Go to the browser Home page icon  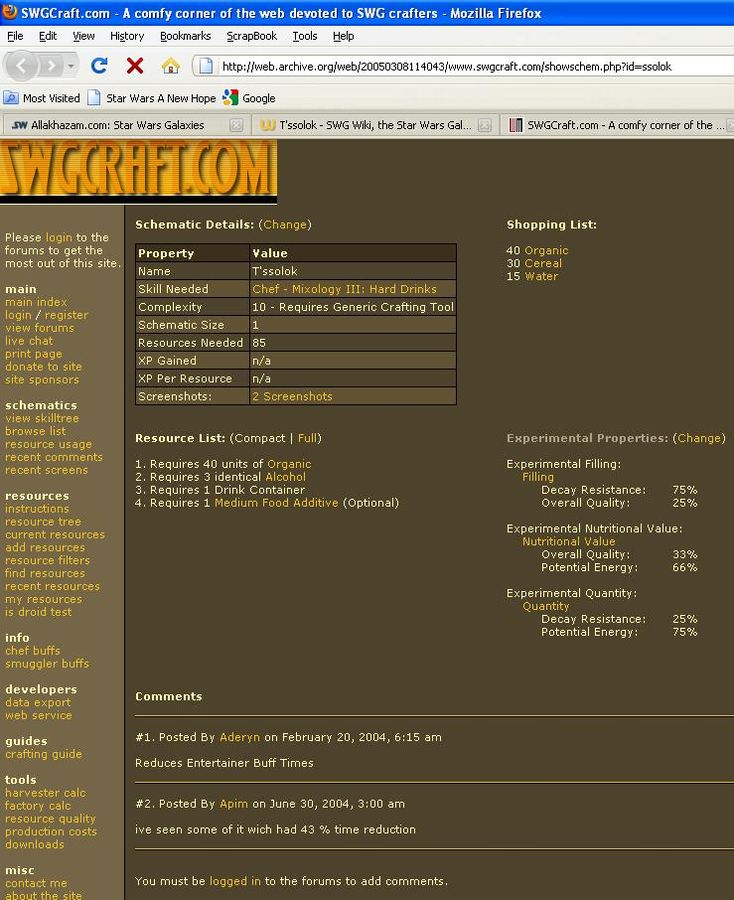(171, 66)
